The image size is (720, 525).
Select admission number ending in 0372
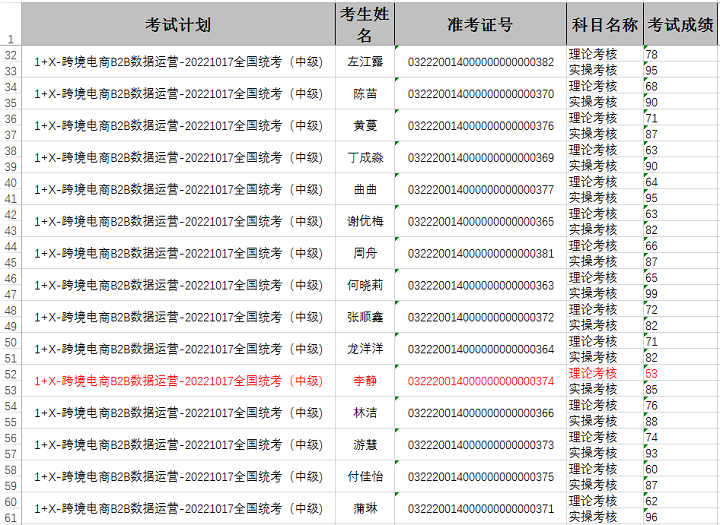(x=480, y=317)
